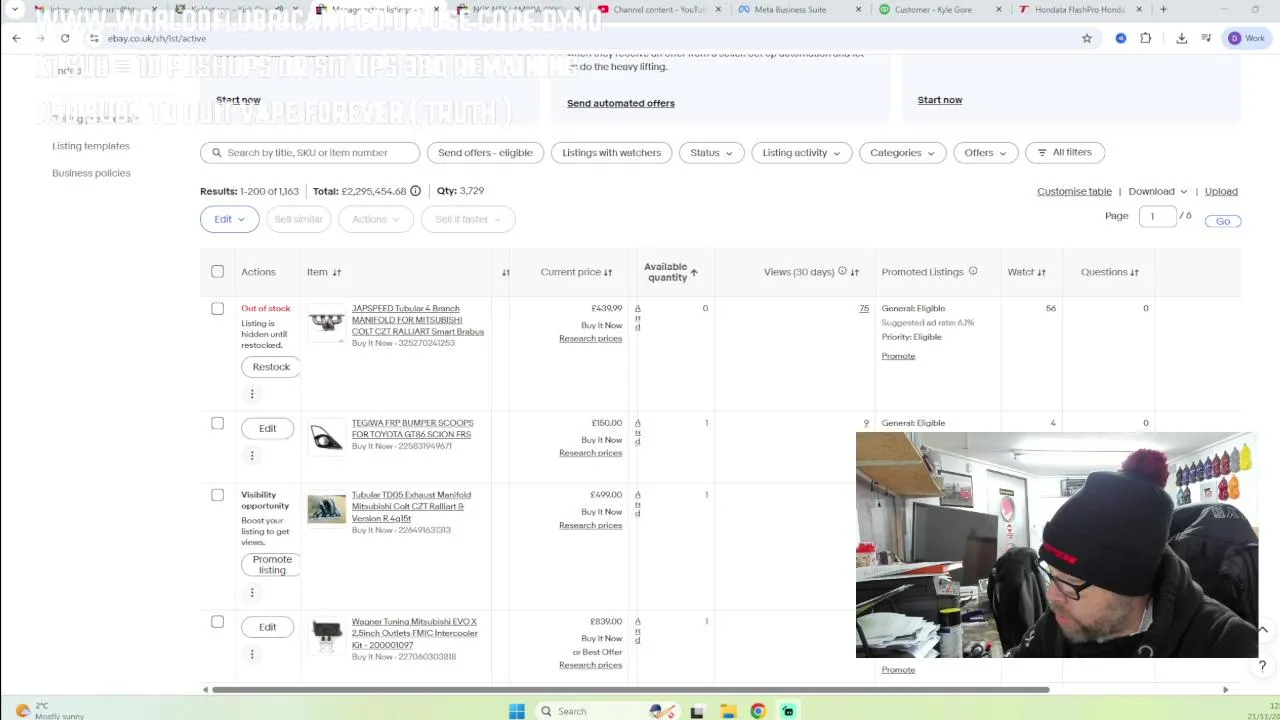Open Business policies in the sidebar
Screen dimensions: 1280x720
pos(91,173)
